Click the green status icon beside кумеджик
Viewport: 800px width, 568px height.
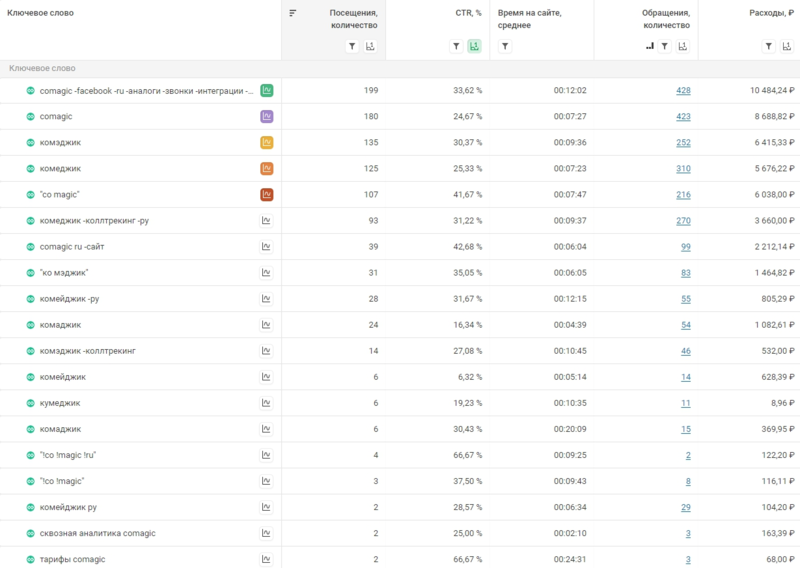tap(31, 403)
